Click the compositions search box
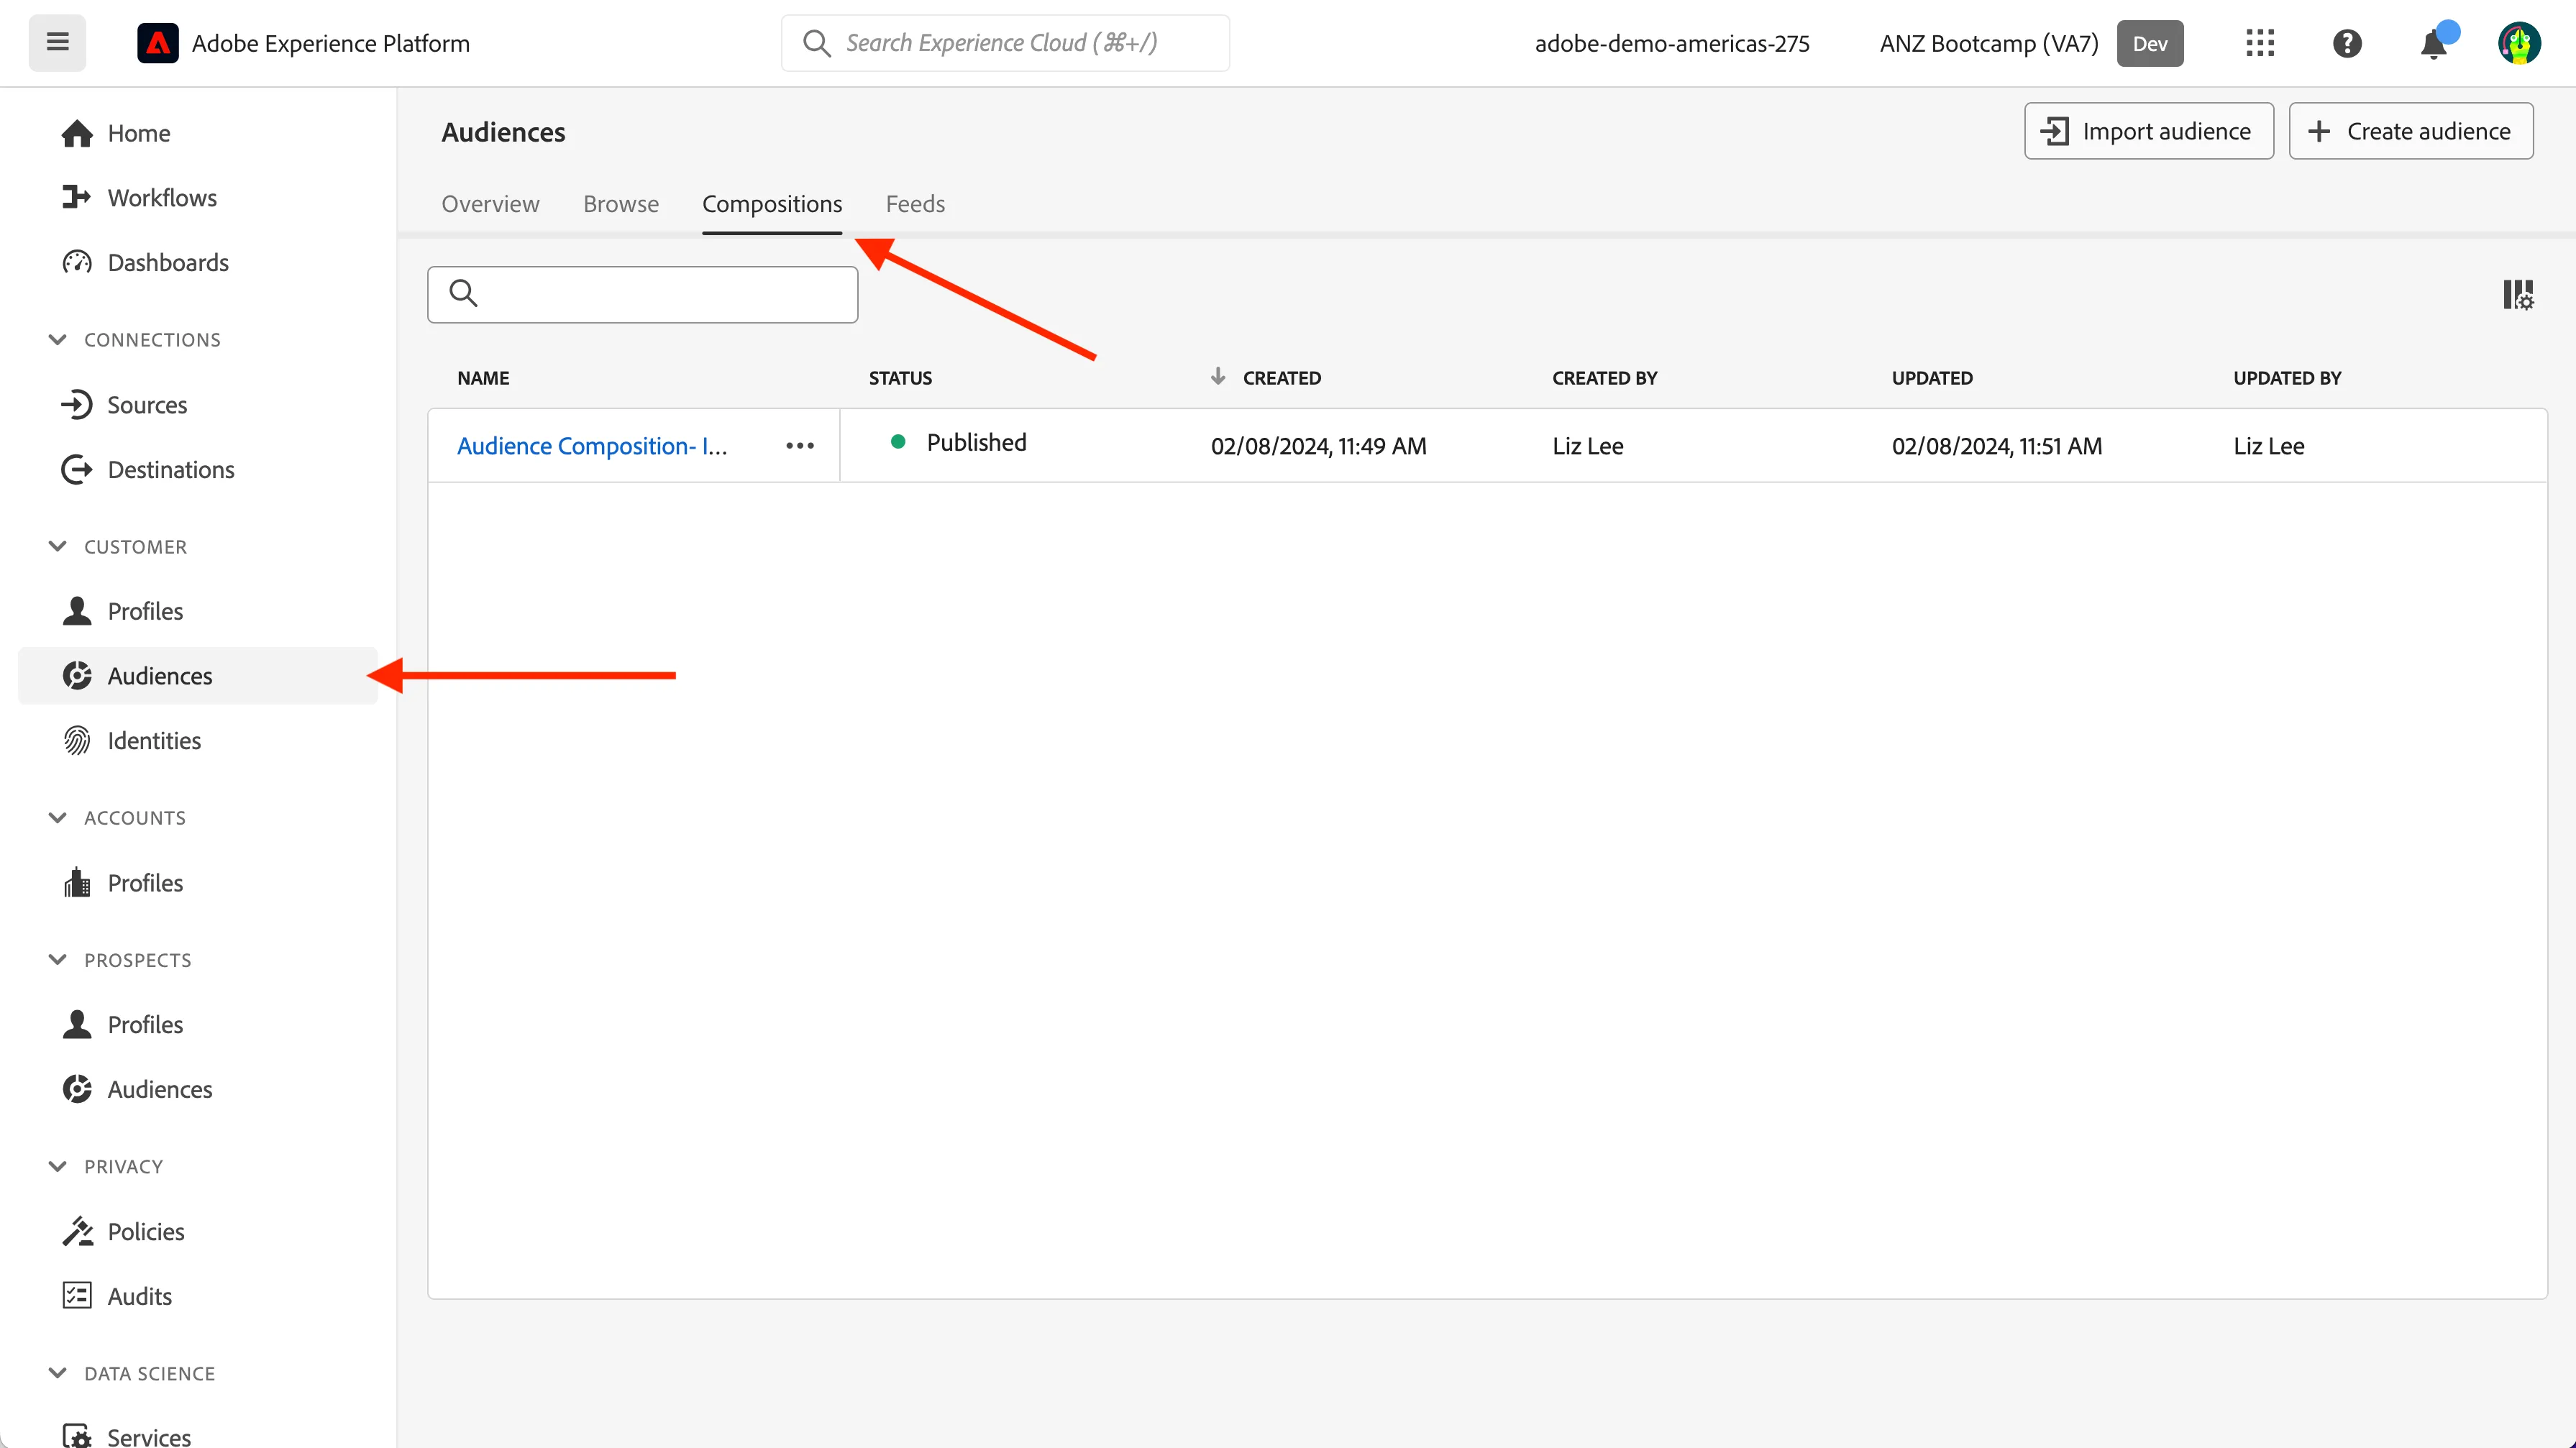This screenshot has width=2576, height=1448. [642, 294]
